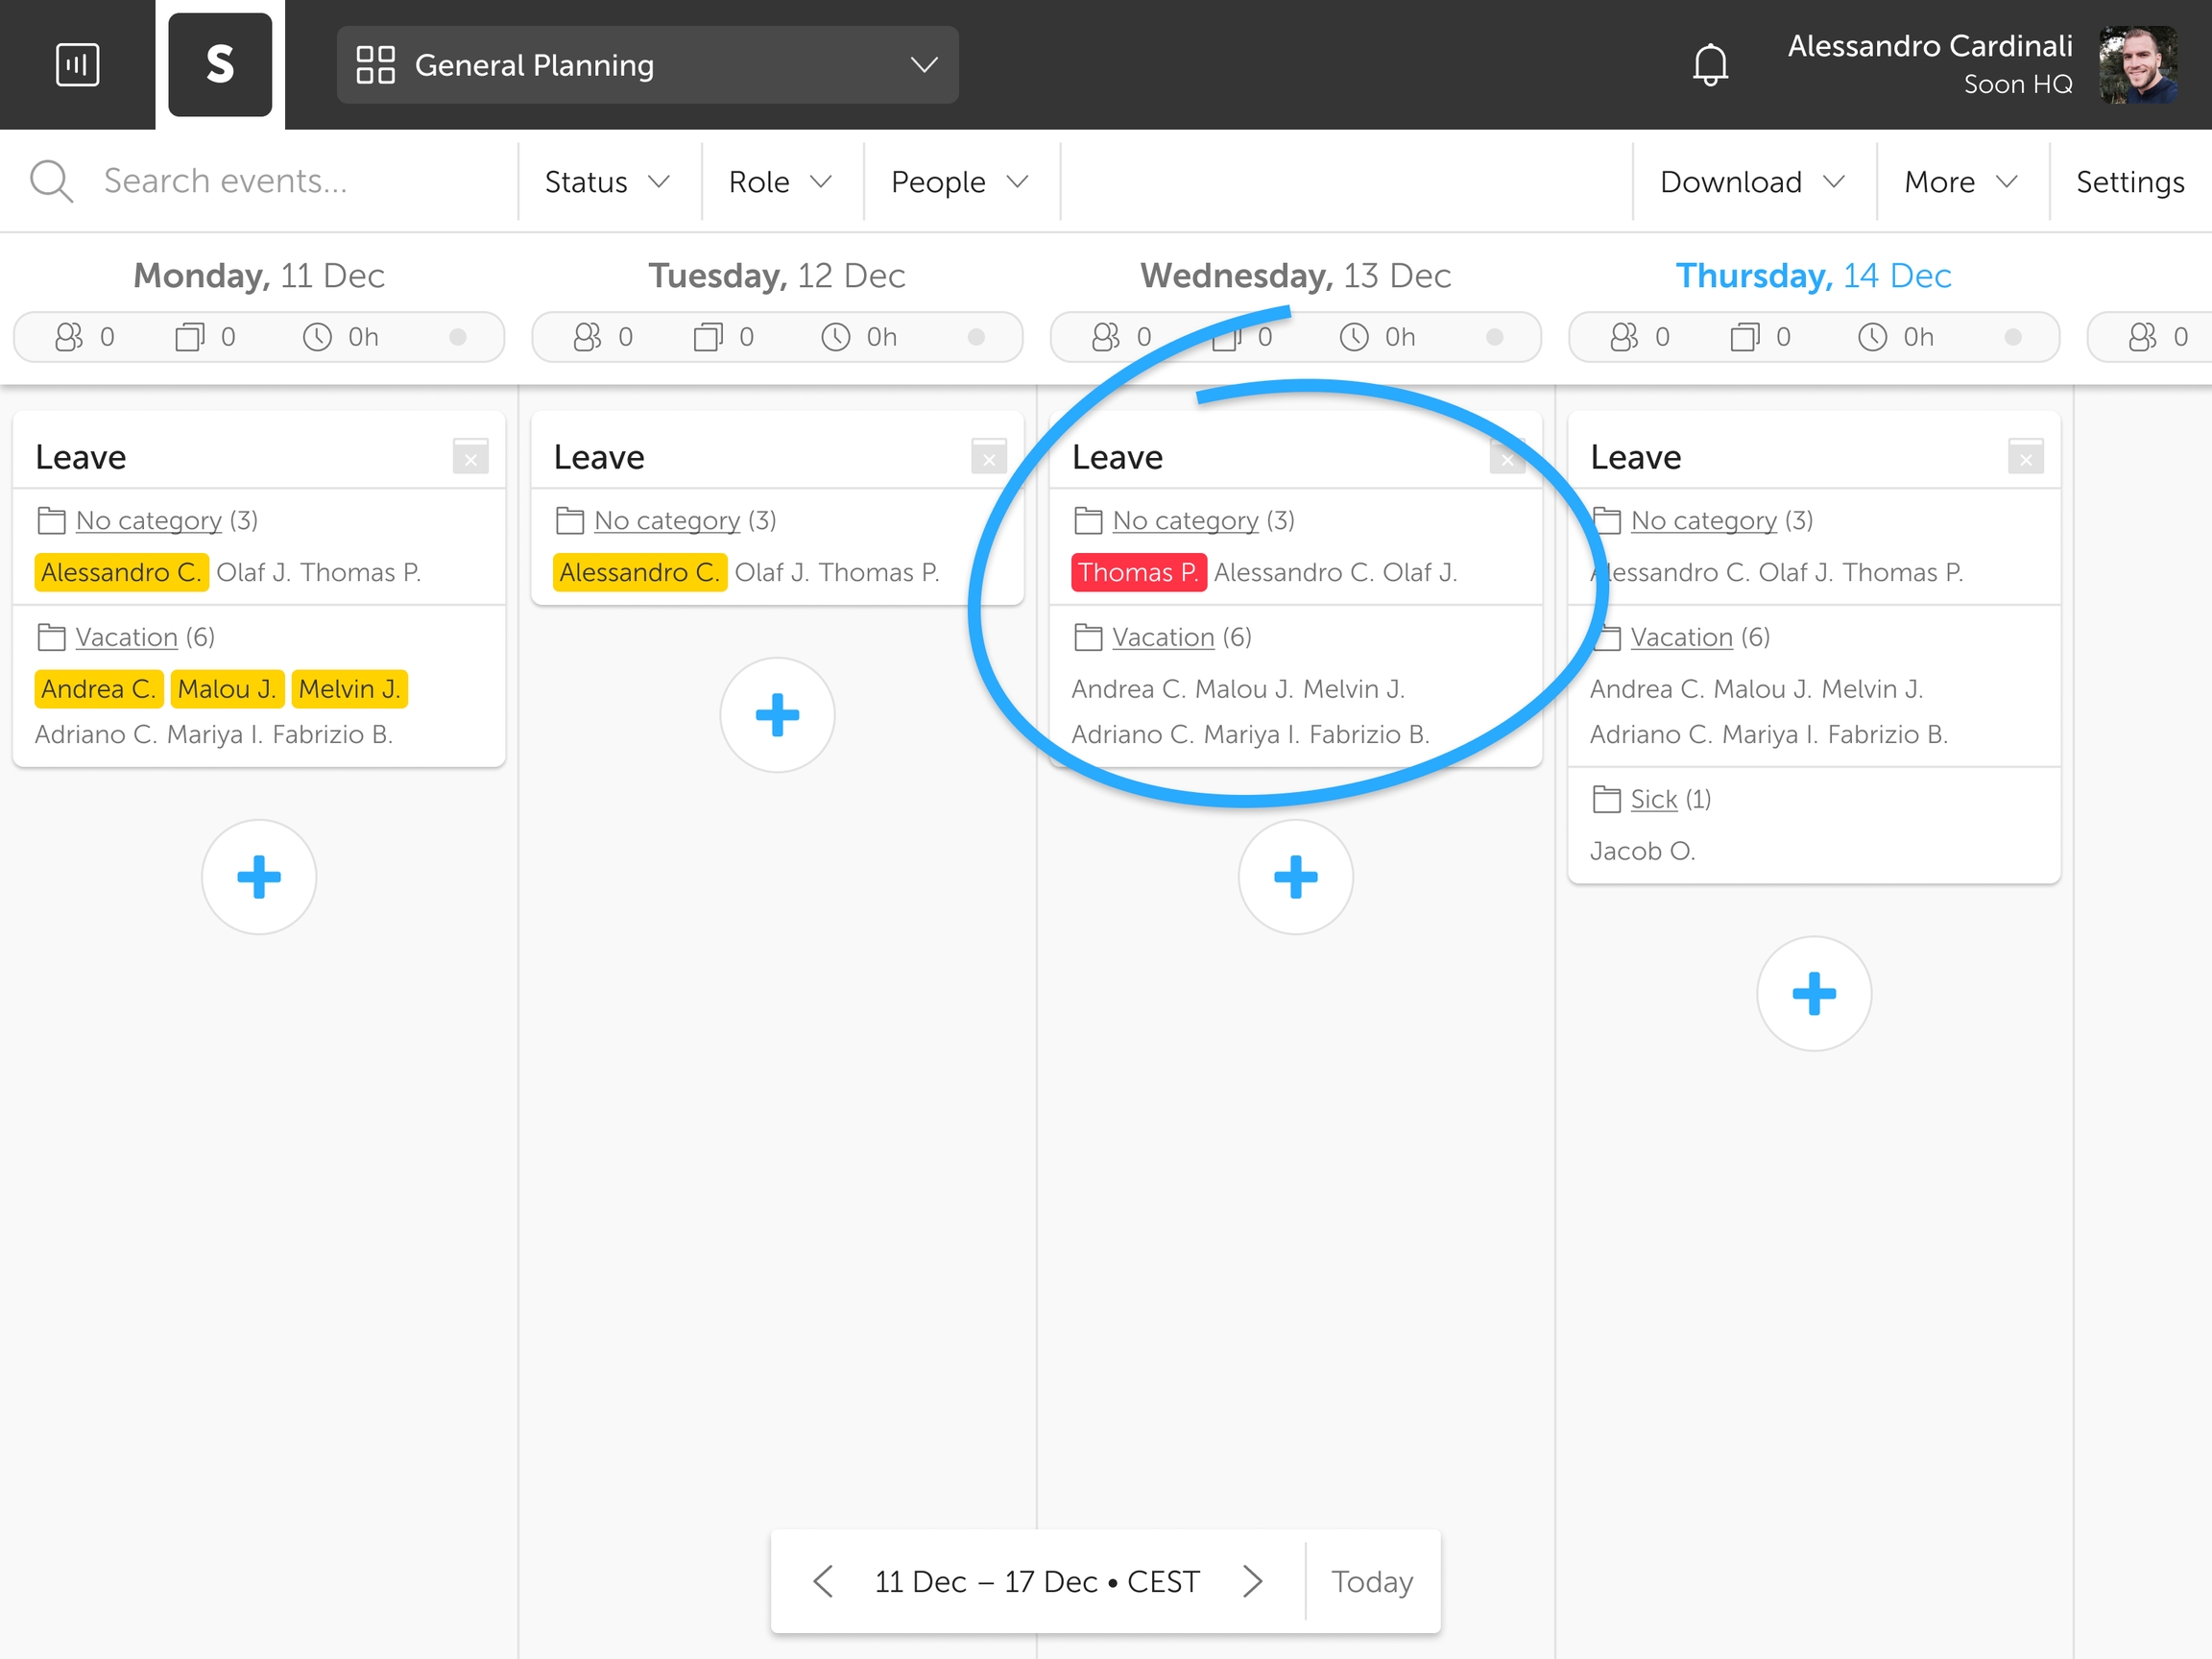The height and width of the screenshot is (1659, 2212).
Task: Open the notifications bell
Action: click(x=1710, y=65)
